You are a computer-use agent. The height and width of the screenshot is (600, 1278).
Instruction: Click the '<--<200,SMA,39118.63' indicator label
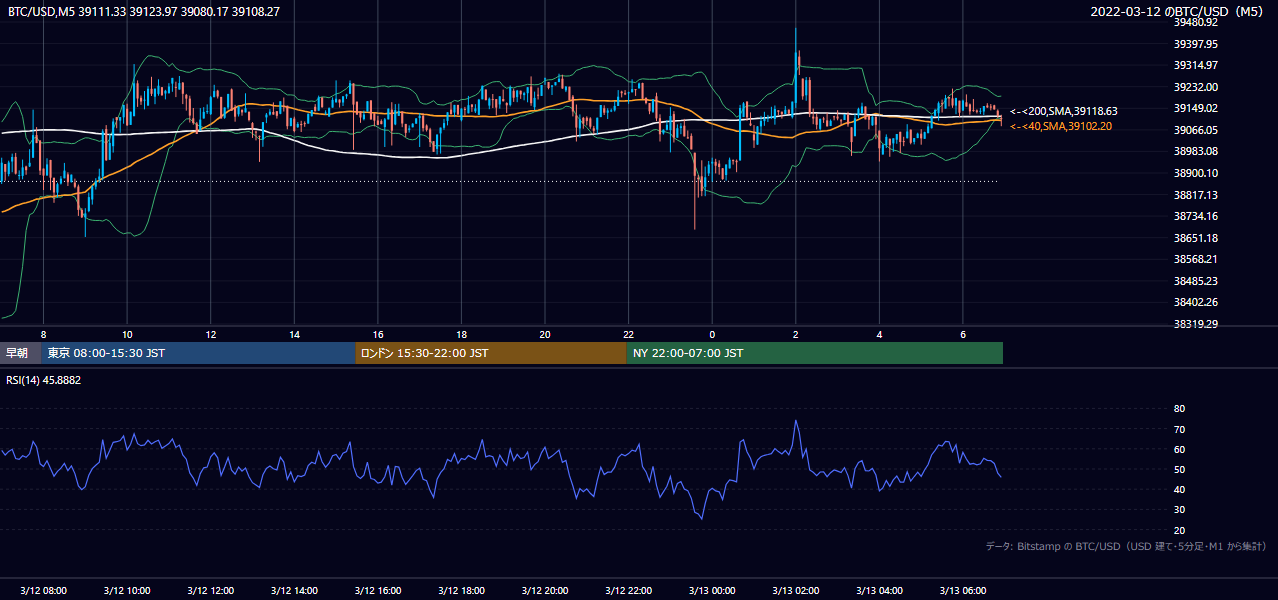1064,111
